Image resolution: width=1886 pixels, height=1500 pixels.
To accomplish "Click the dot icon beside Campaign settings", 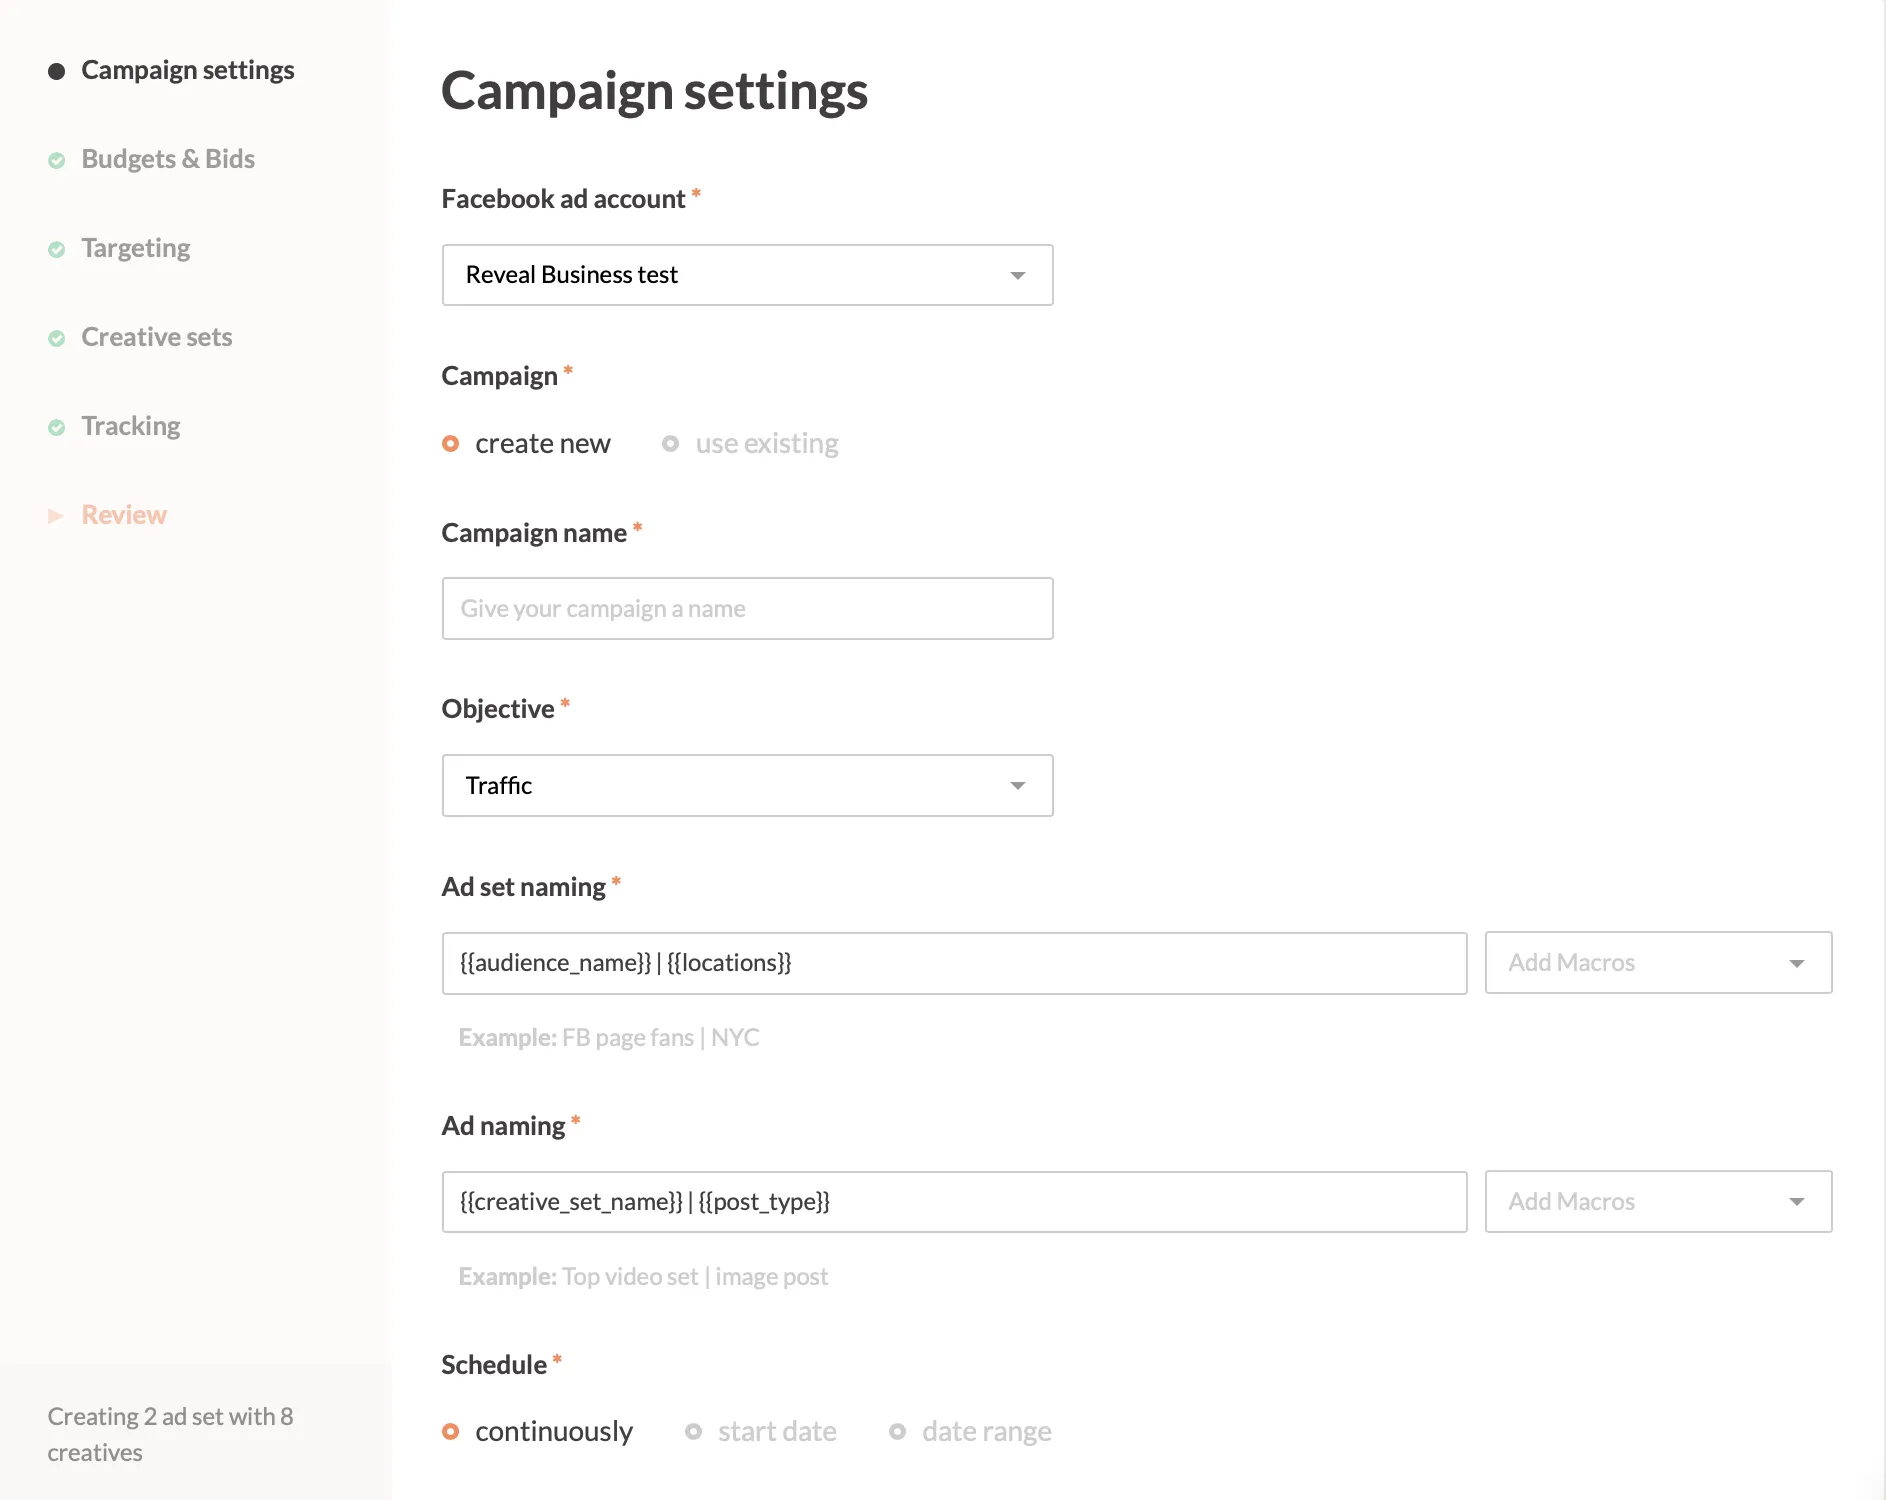I will pos(55,70).
